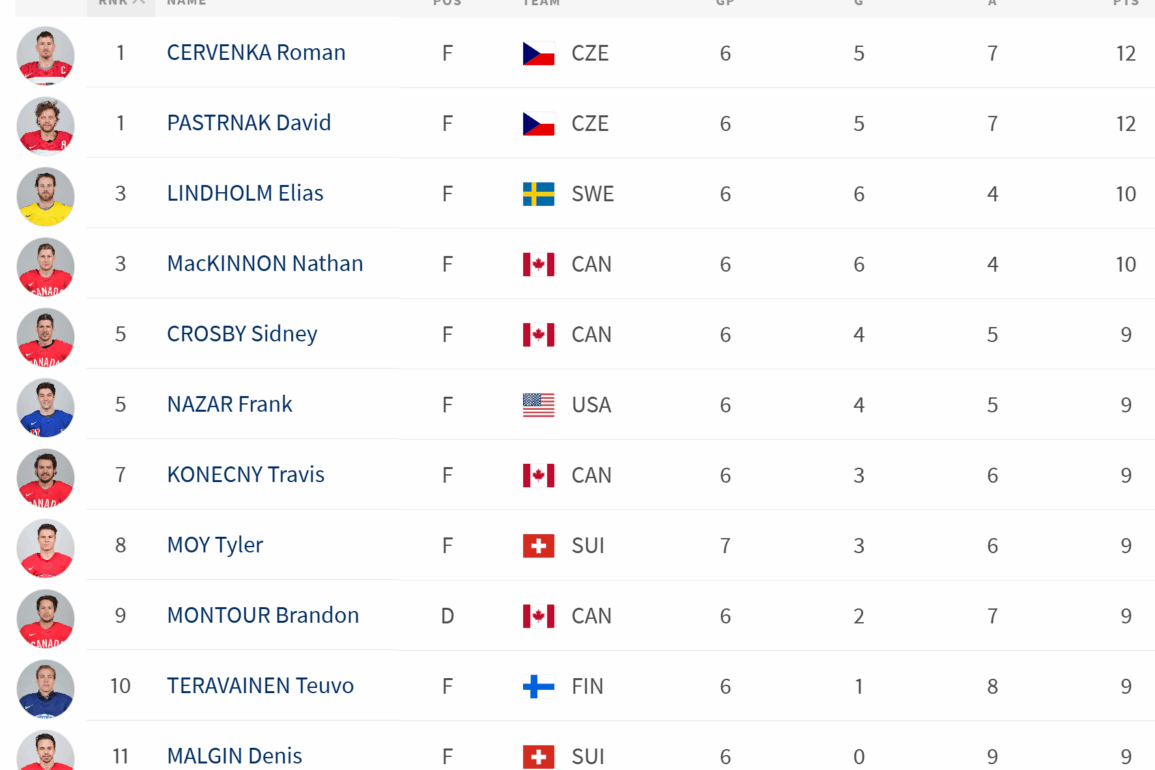Sort by PTS column header
The width and height of the screenshot is (1155, 770).
point(1126,3)
